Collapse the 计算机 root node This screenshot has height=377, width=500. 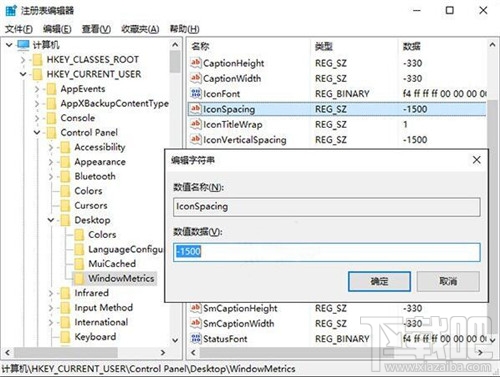[x=9, y=45]
